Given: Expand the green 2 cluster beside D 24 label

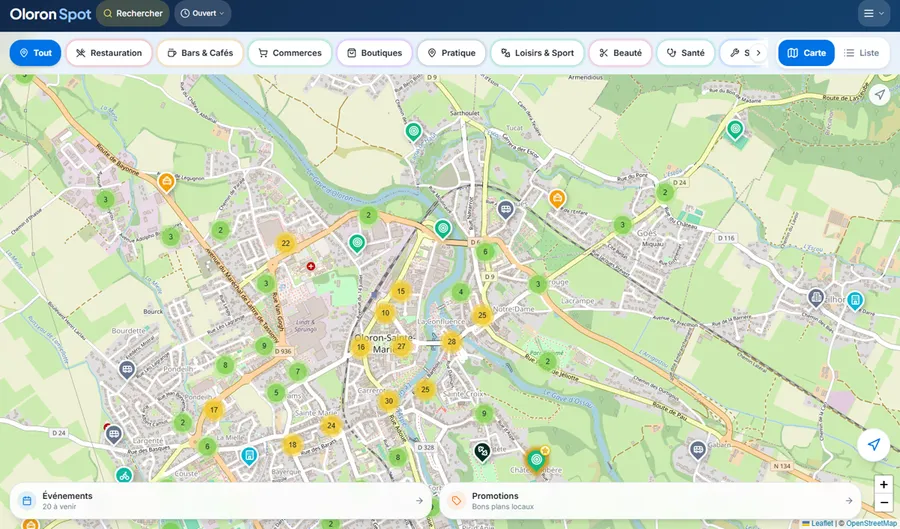Looking at the screenshot, I should coord(665,192).
